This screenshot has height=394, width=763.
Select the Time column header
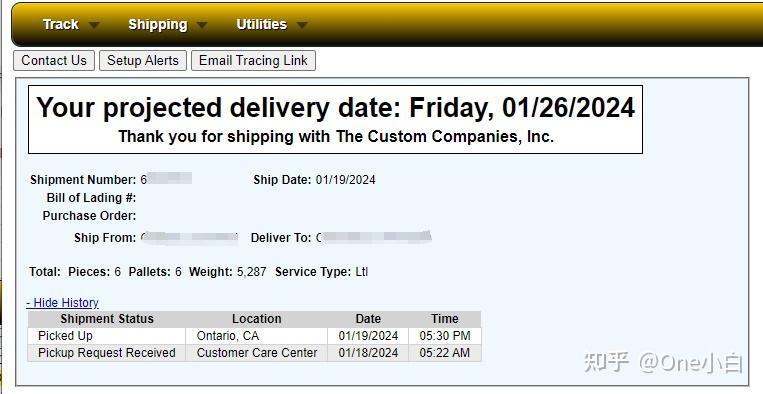pyautogui.click(x=445, y=319)
